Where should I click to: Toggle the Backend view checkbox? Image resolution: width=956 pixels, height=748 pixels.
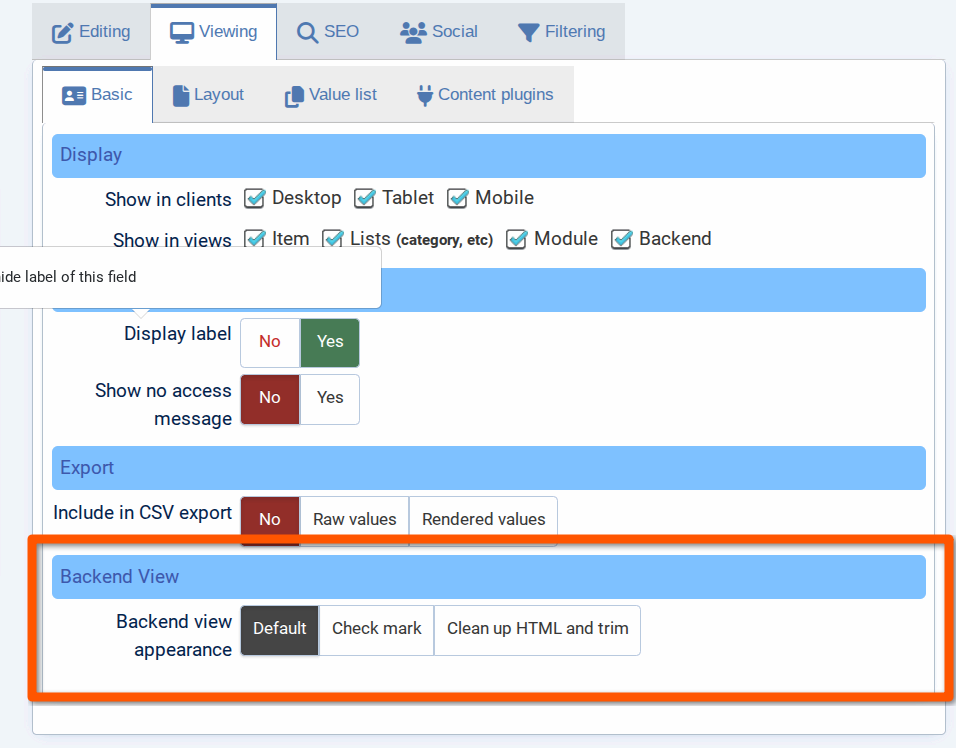coord(622,240)
